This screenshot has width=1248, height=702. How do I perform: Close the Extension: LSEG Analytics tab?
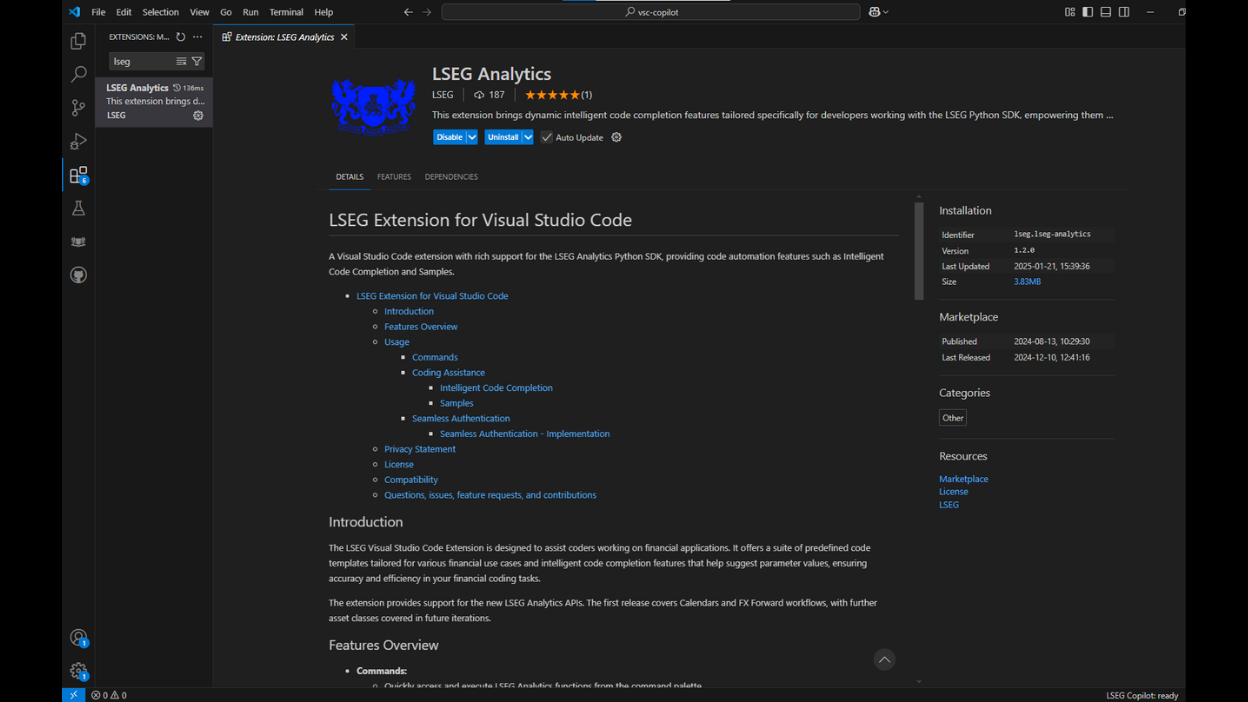[x=344, y=37]
